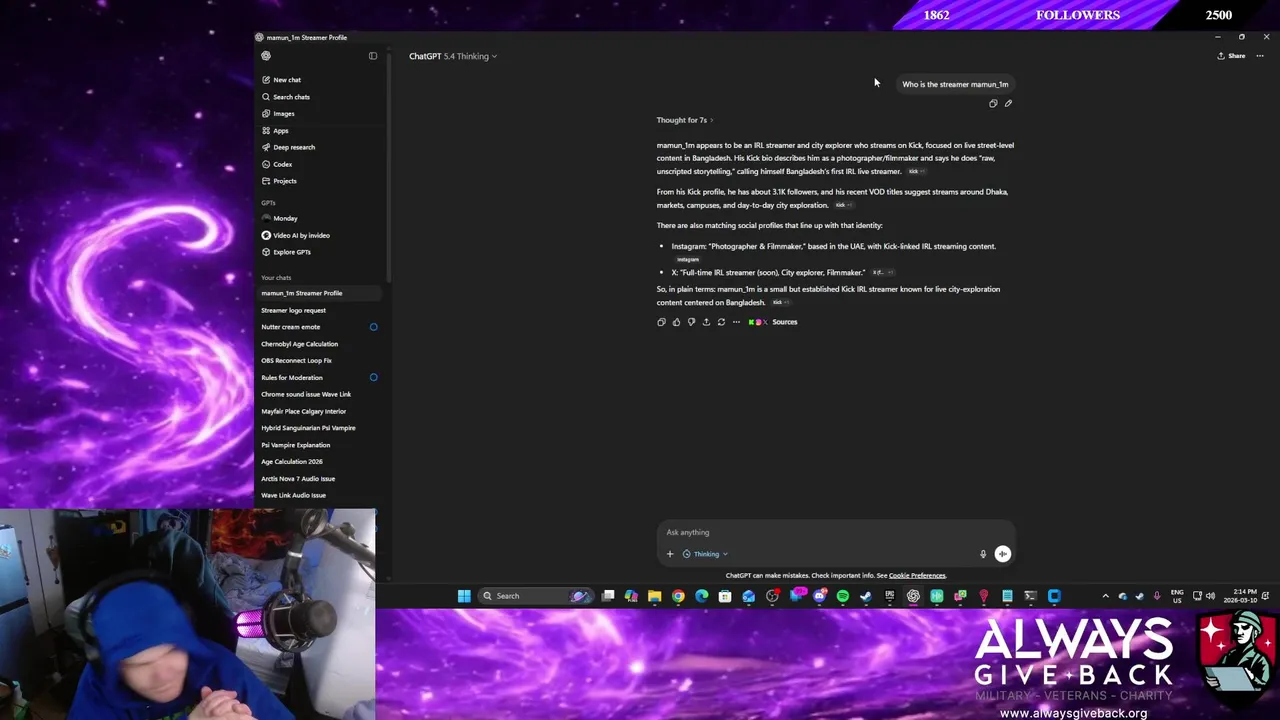Give the response a thumbs down
The width and height of the screenshot is (1280, 720).
[691, 322]
